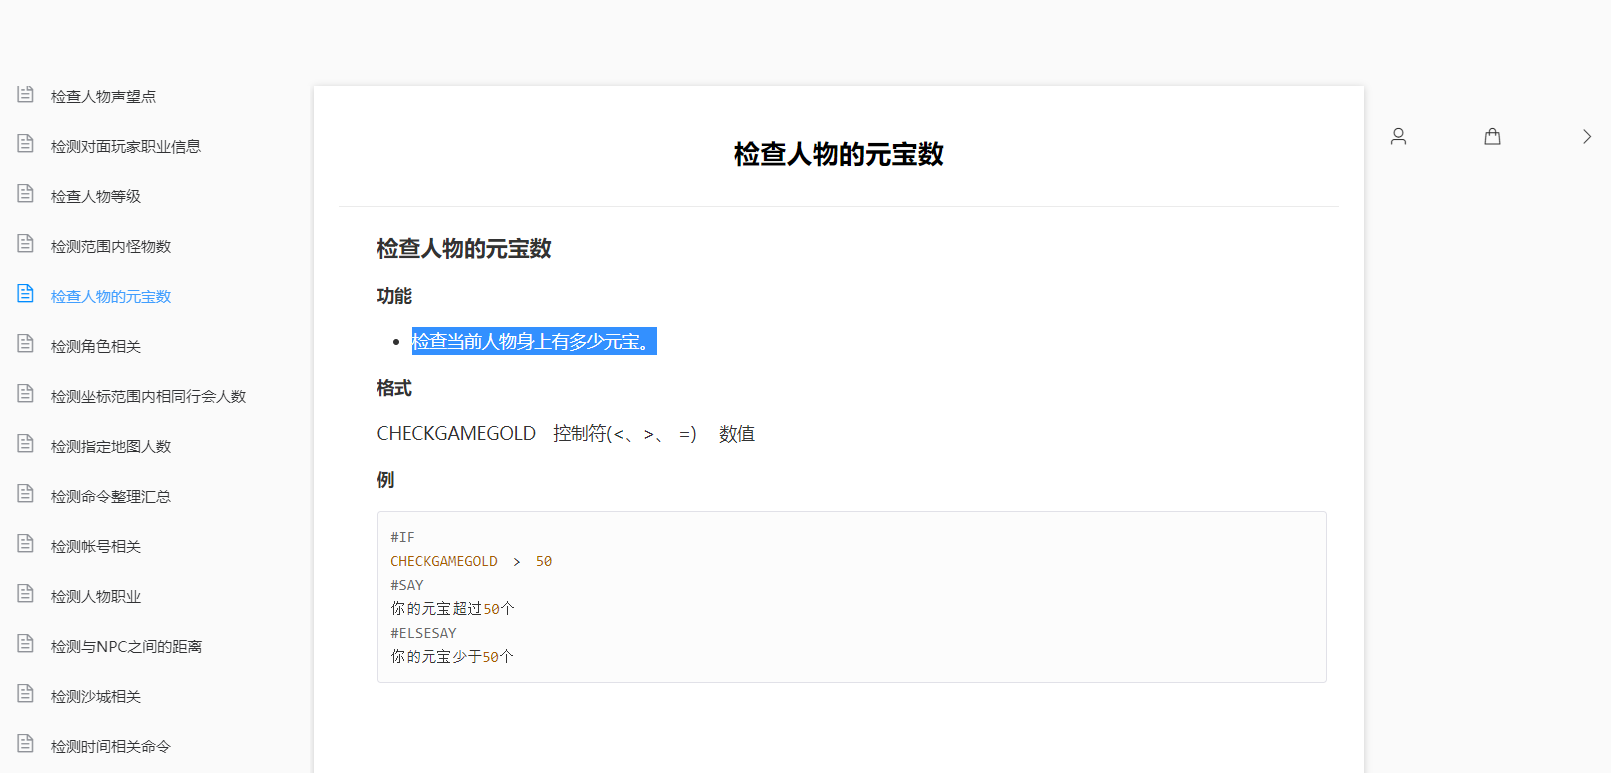Click #IF line in code block
This screenshot has width=1611, height=773.
(402, 537)
